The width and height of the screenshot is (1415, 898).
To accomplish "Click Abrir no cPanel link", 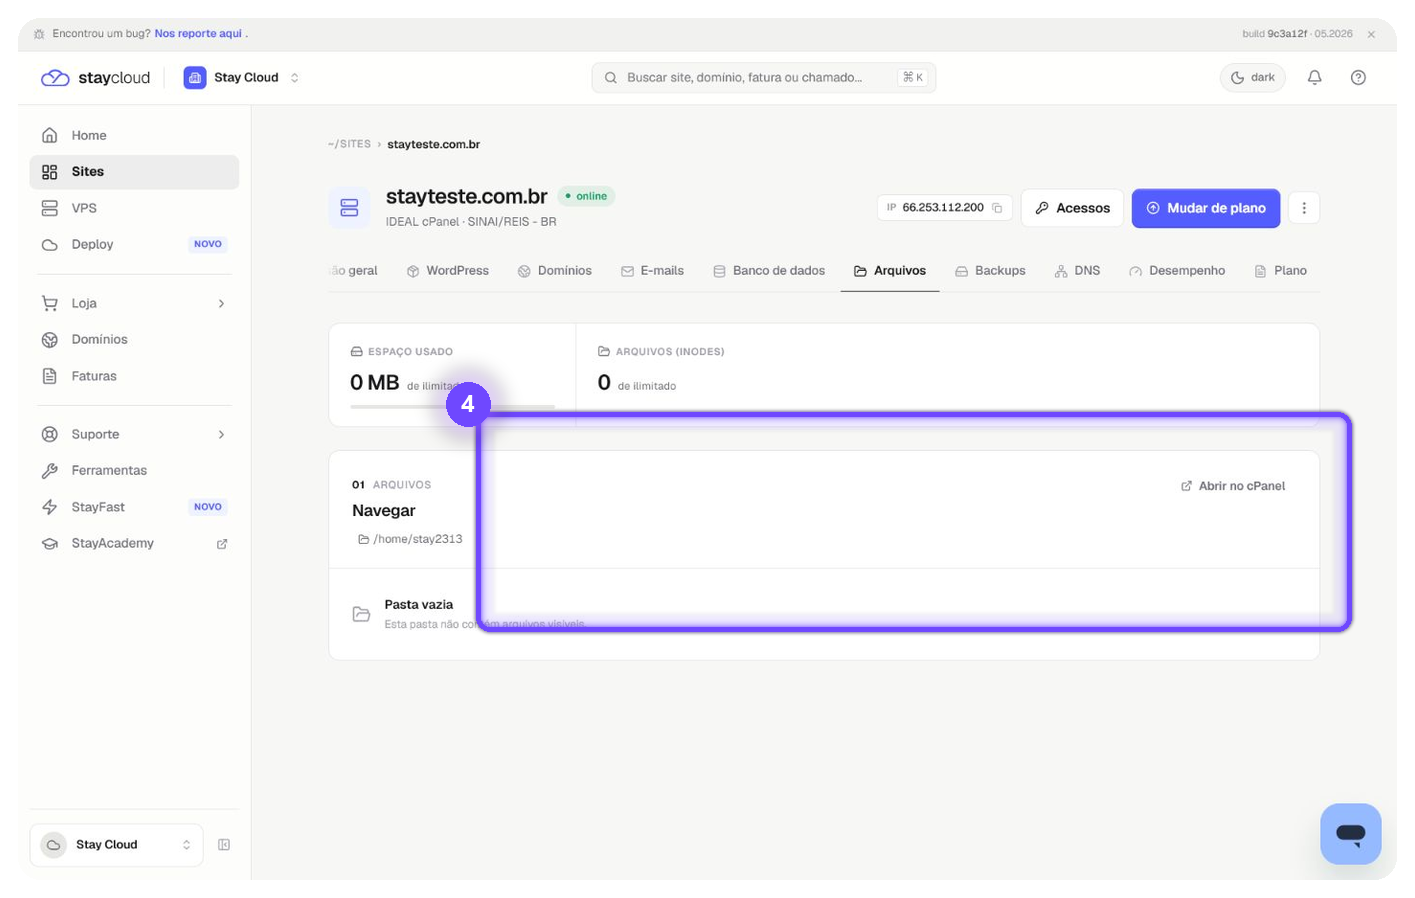I will pyautogui.click(x=1233, y=486).
